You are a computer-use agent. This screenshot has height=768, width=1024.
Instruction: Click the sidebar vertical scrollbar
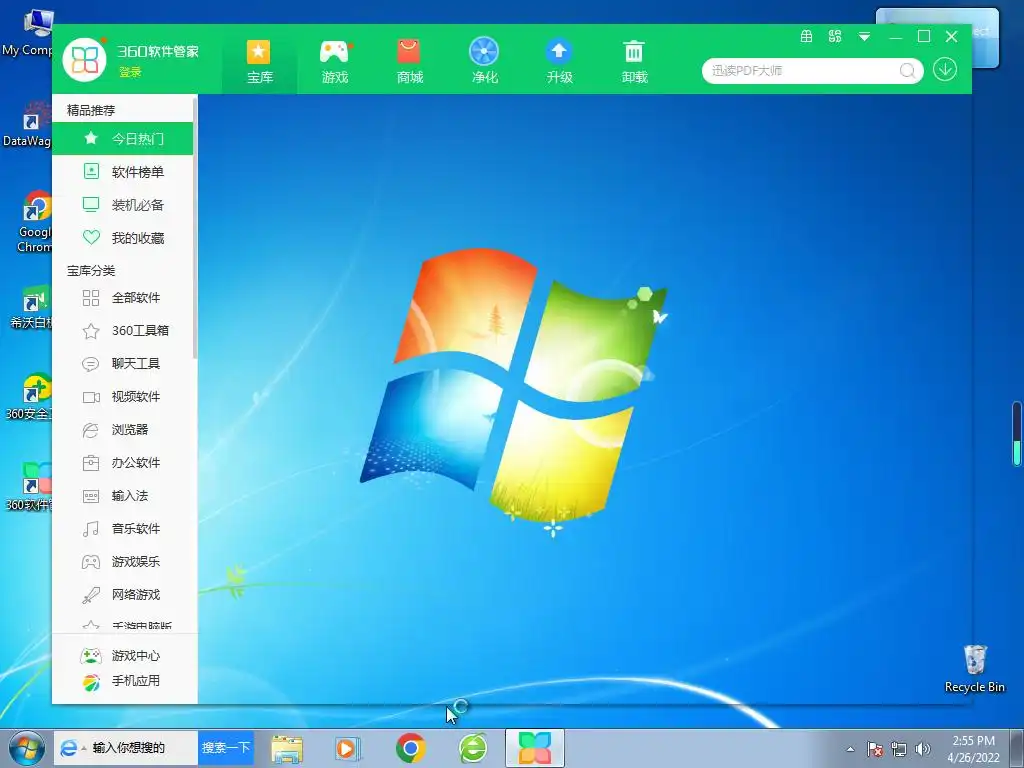pyautogui.click(x=195, y=227)
